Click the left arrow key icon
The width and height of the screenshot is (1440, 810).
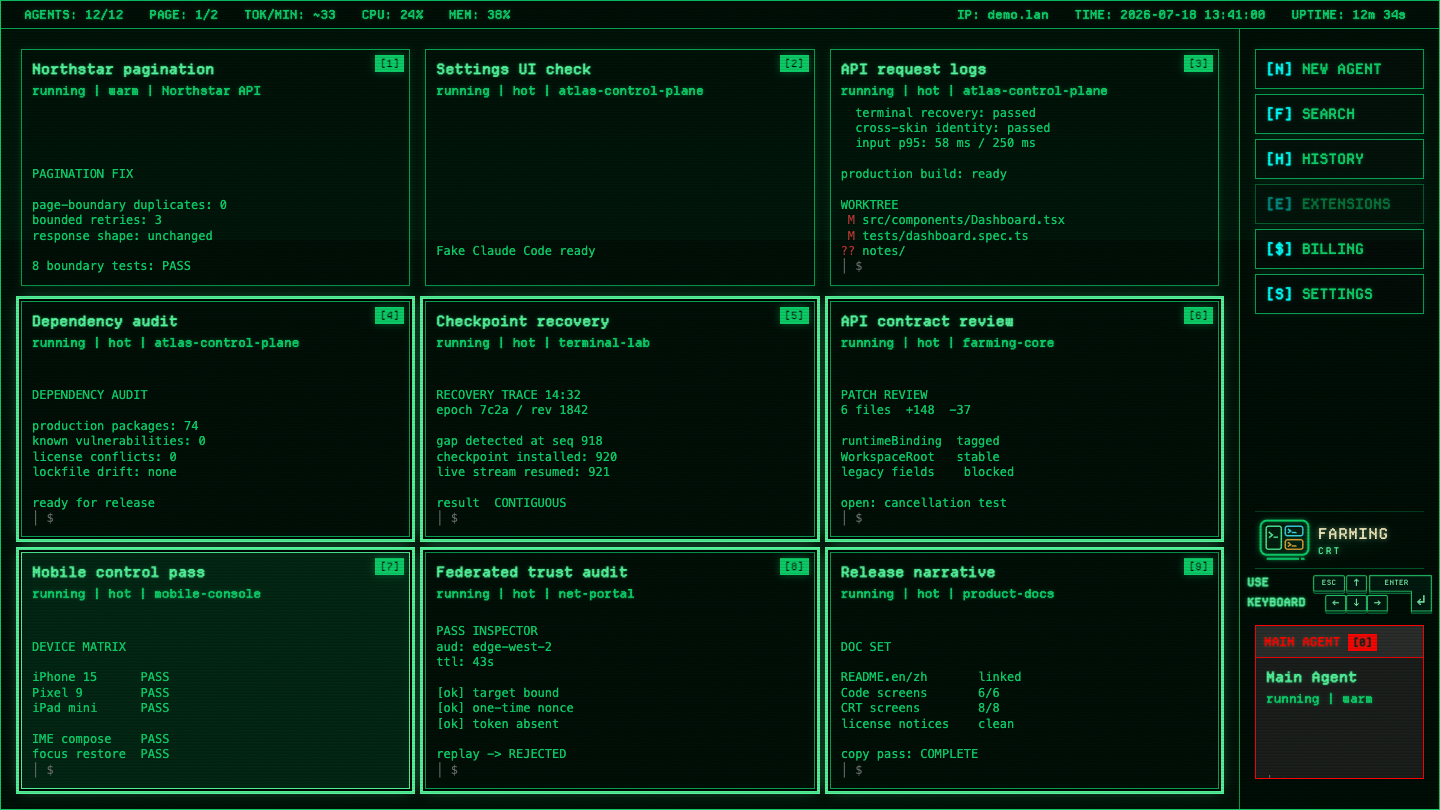click(x=1335, y=603)
